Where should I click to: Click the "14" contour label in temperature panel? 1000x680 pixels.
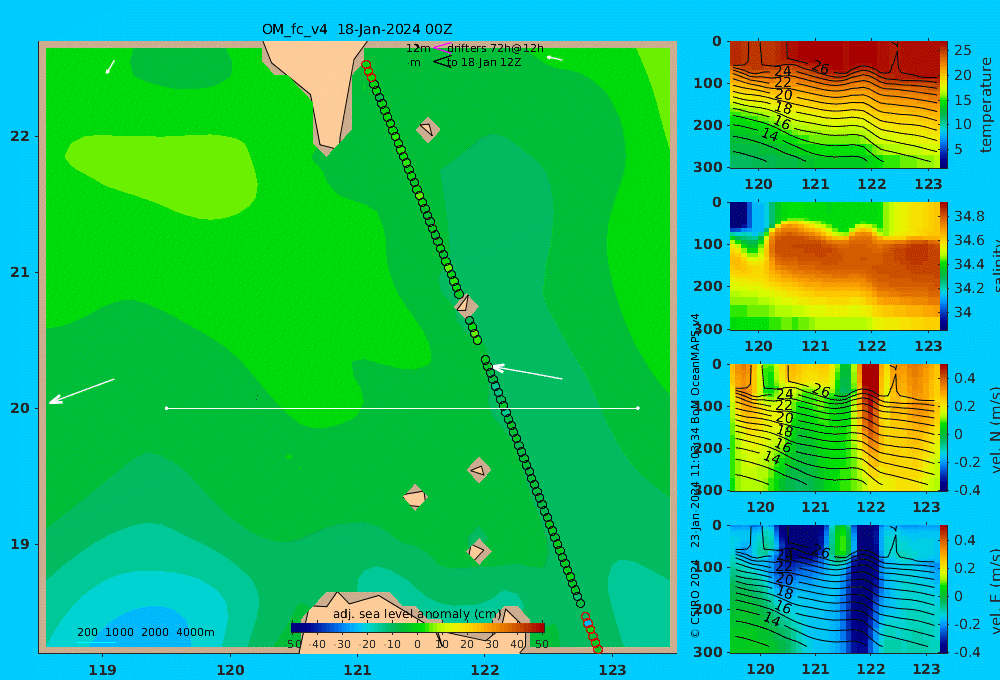click(x=769, y=135)
